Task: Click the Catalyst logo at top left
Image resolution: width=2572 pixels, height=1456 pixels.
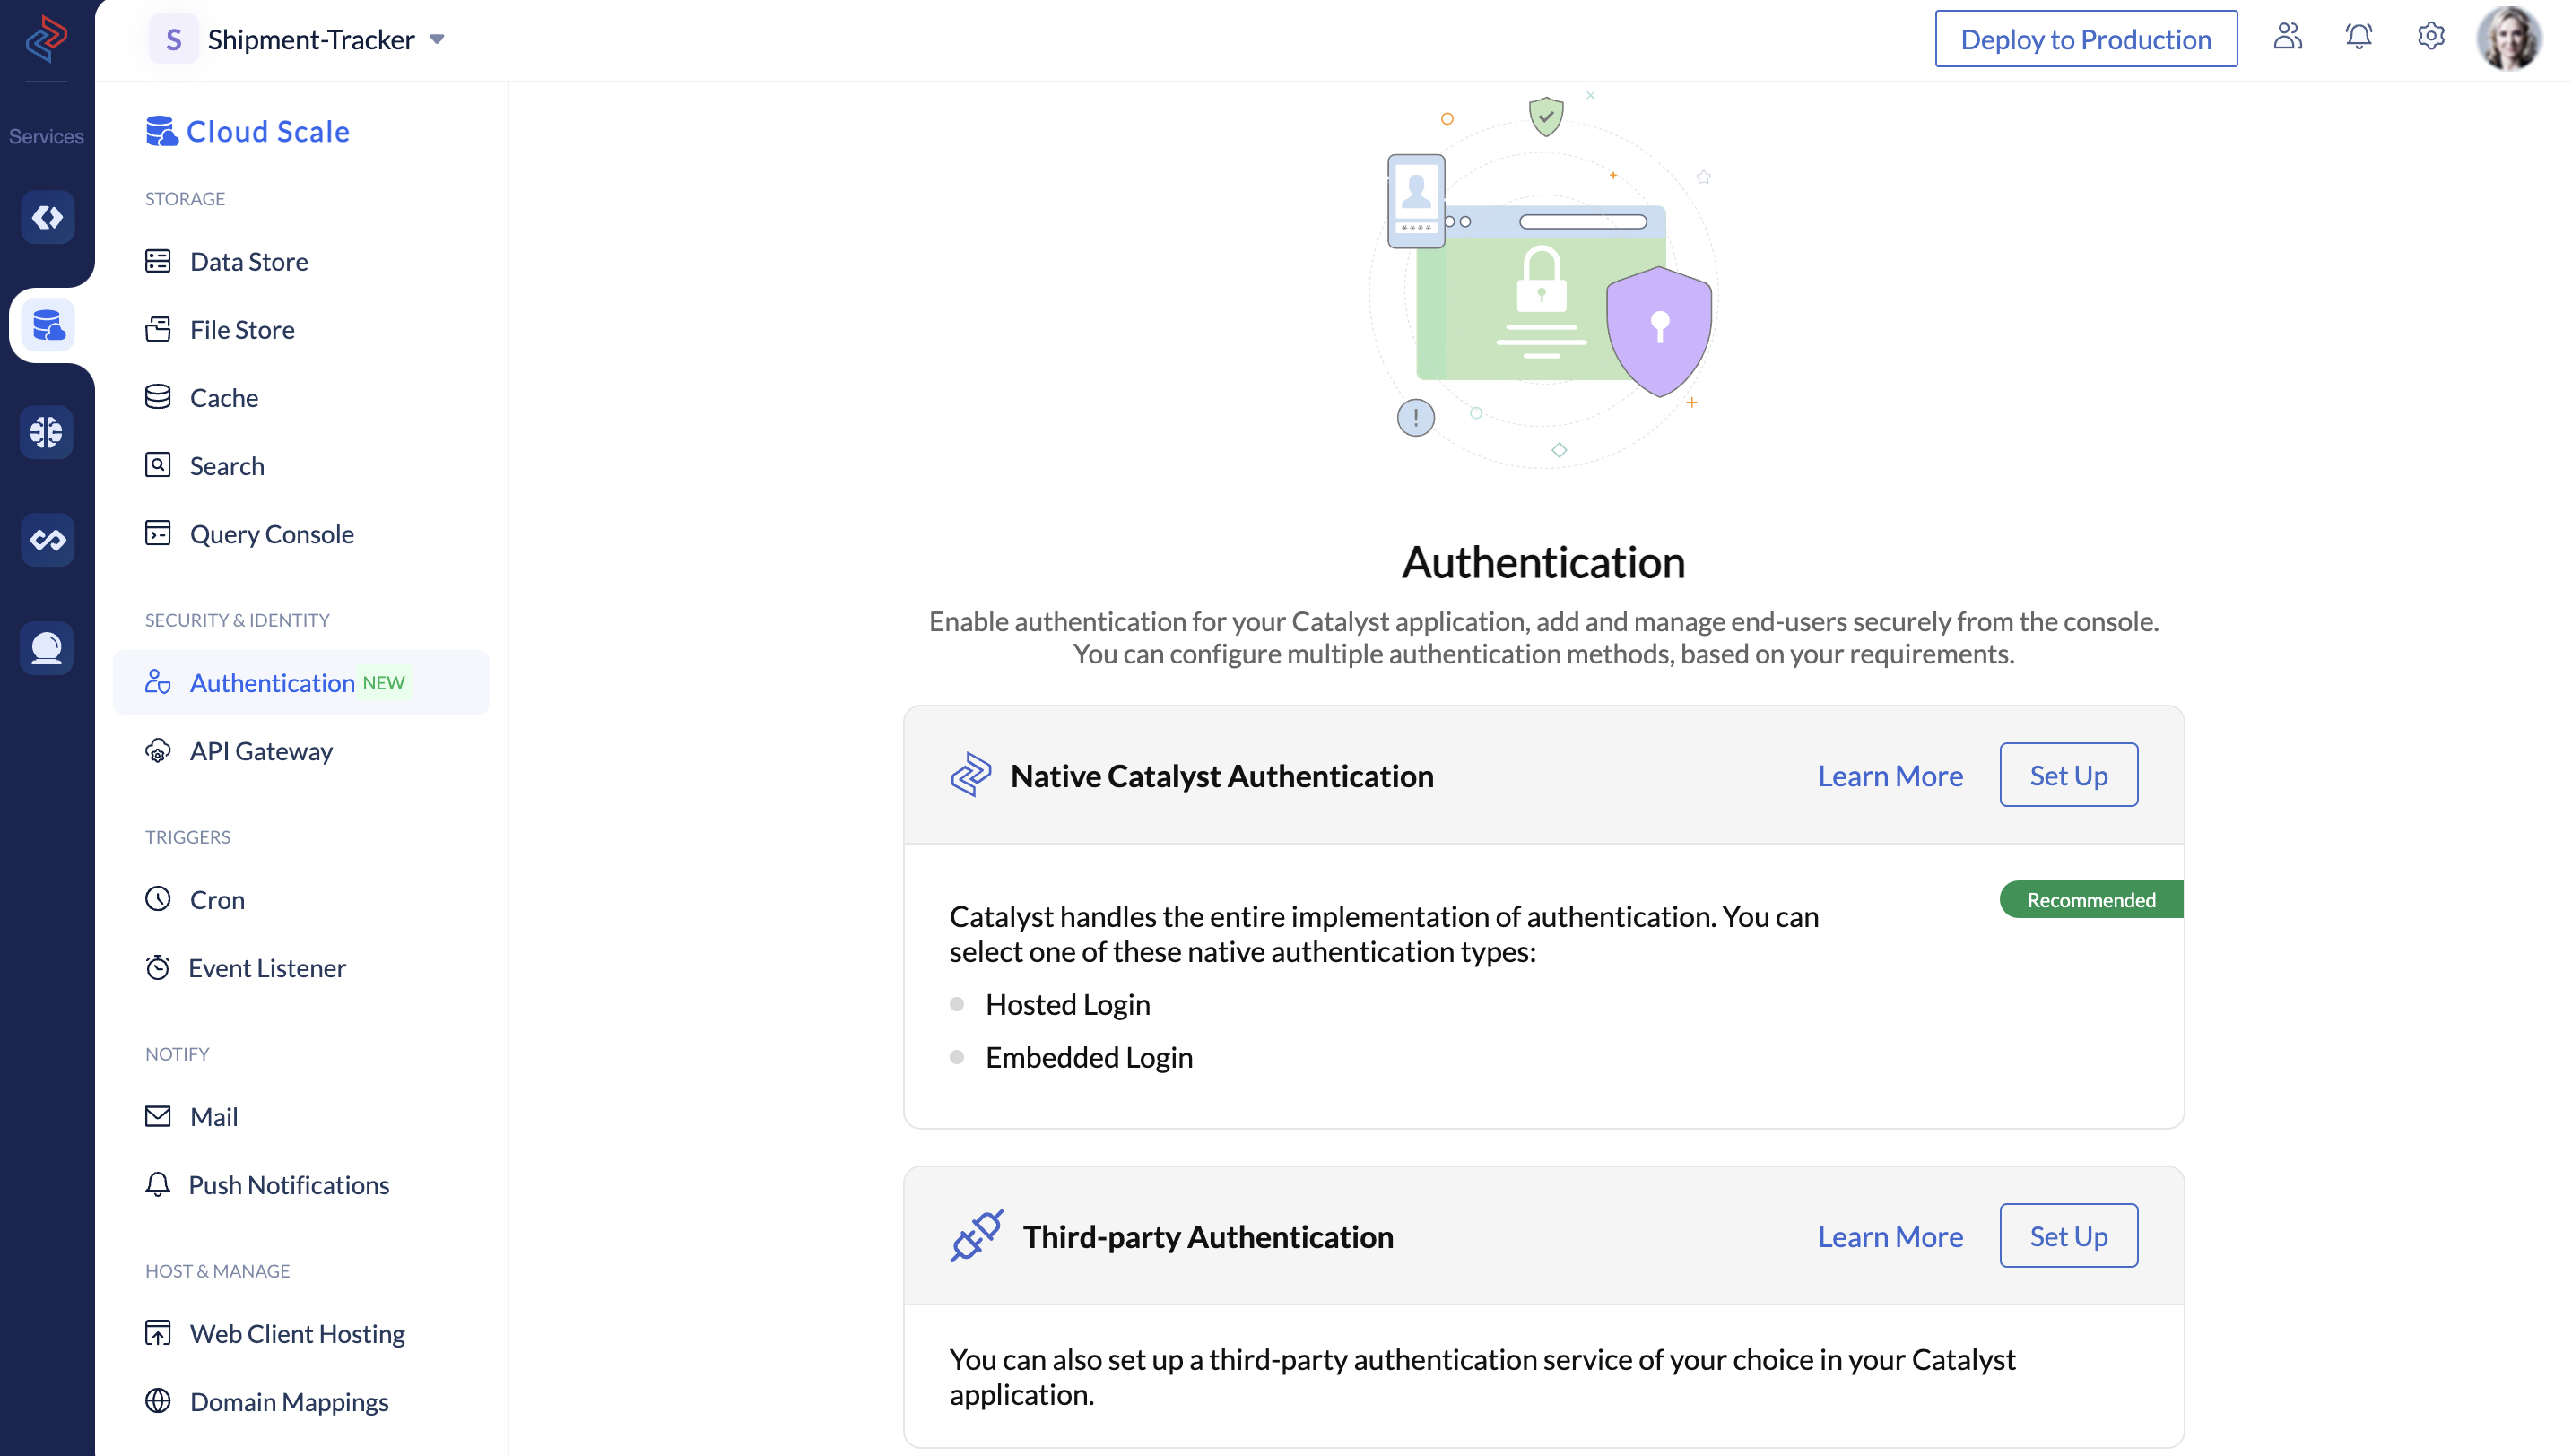Action: click(46, 40)
